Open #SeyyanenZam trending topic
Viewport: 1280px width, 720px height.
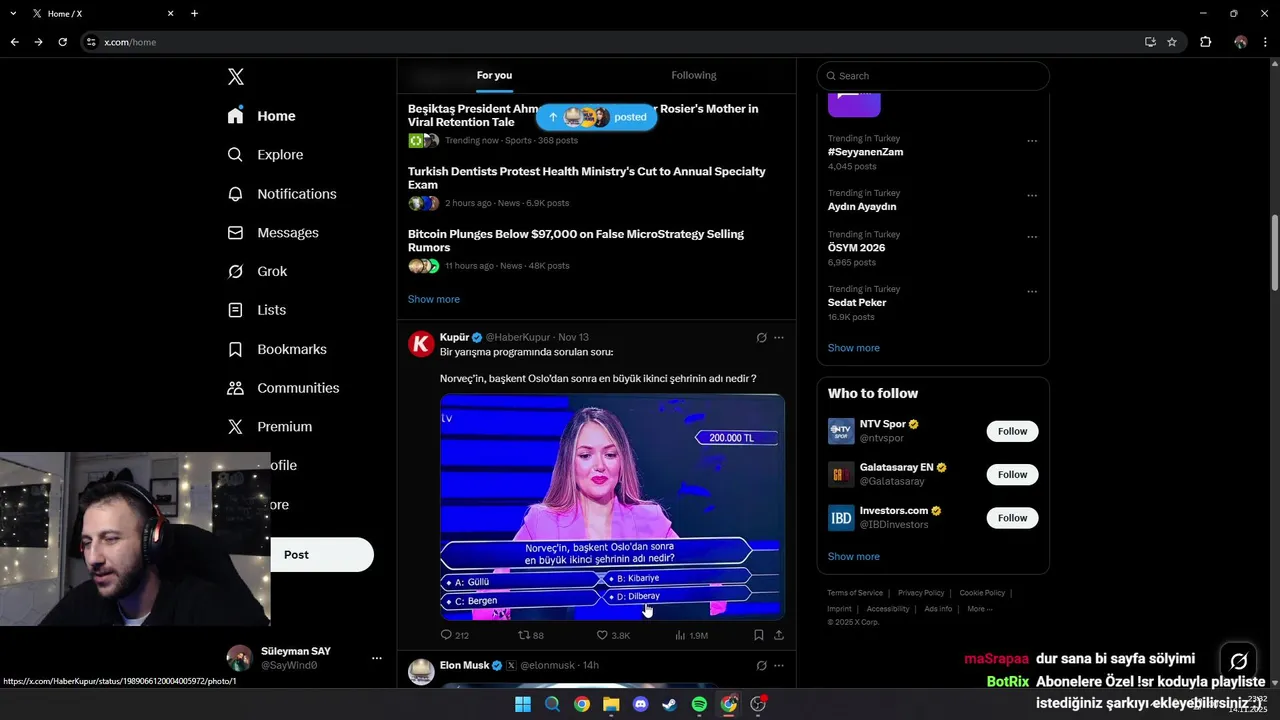865,152
